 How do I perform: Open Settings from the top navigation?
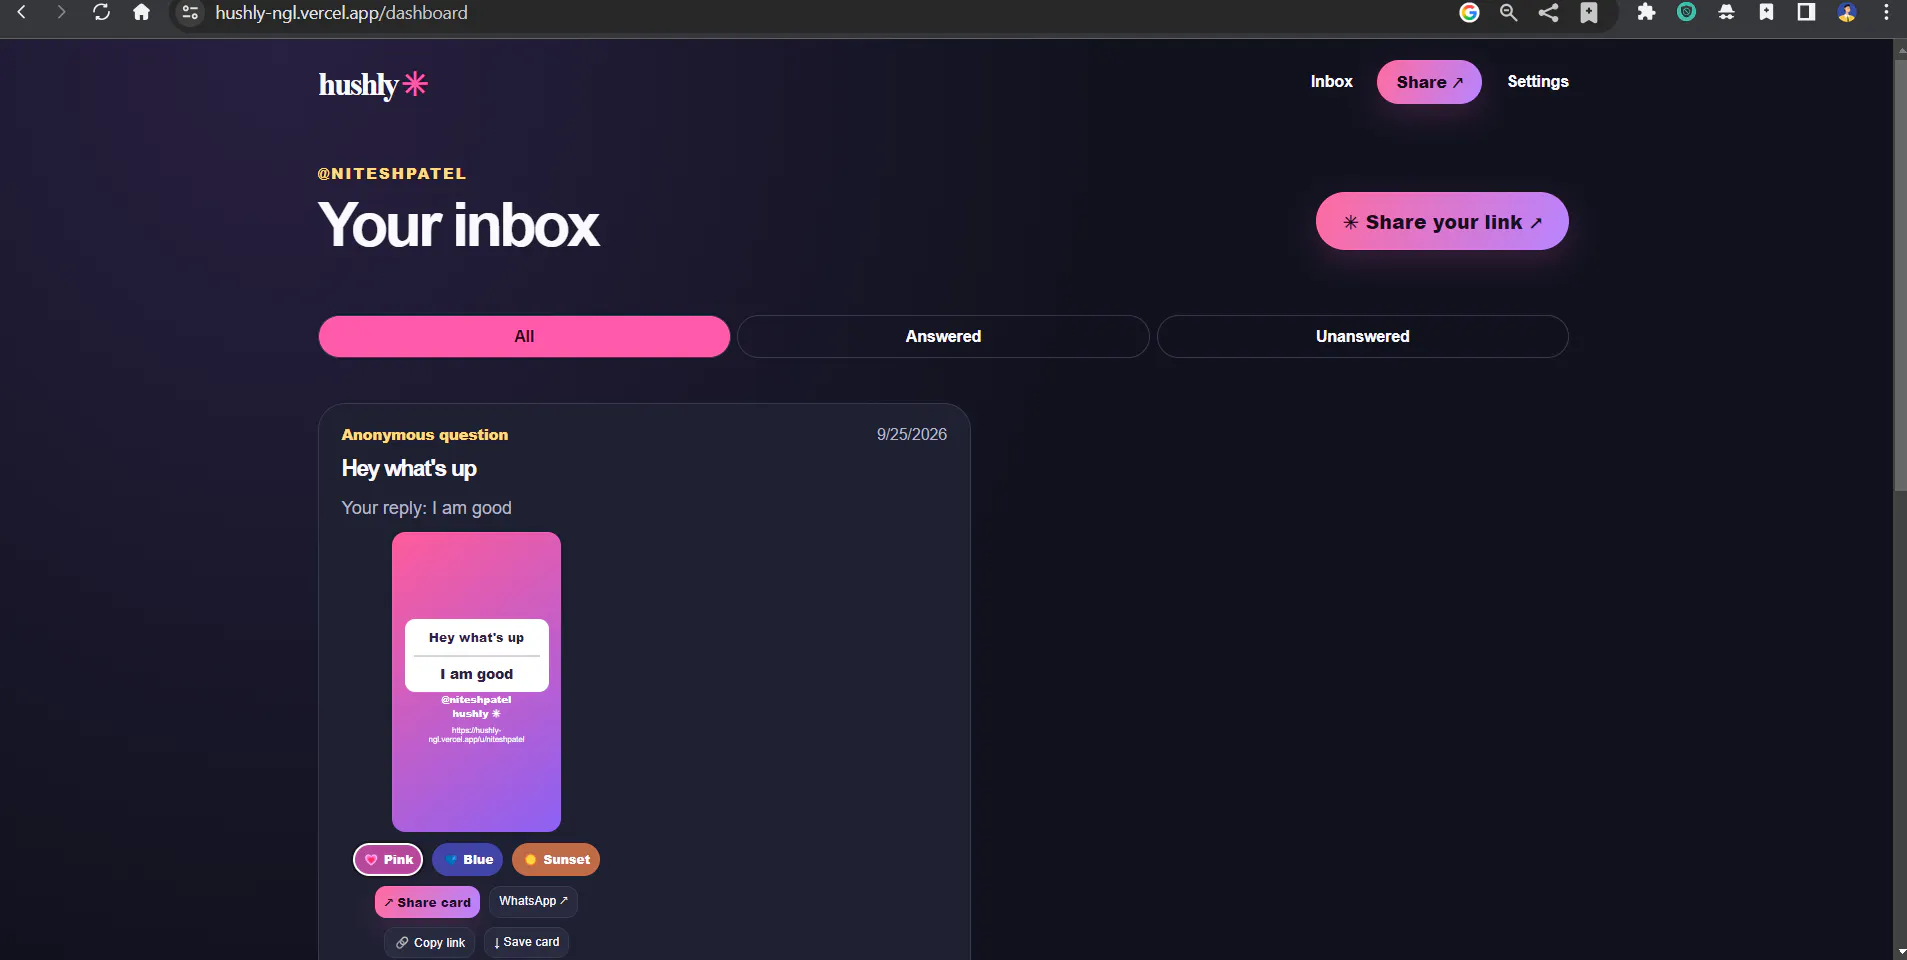pyautogui.click(x=1537, y=82)
